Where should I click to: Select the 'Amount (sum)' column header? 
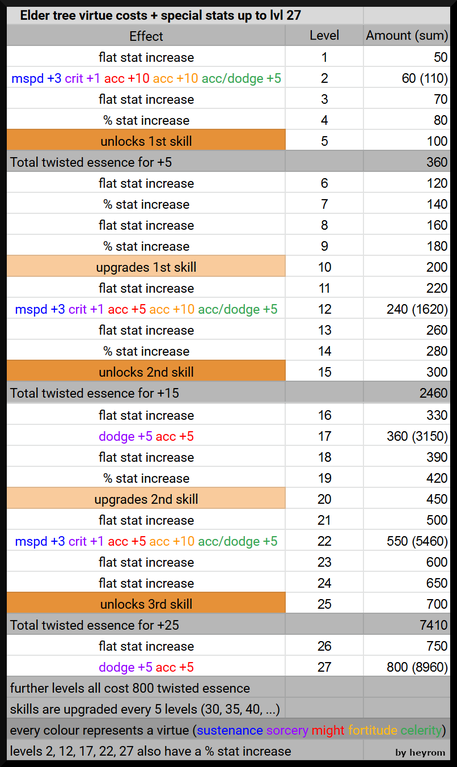[407, 35]
